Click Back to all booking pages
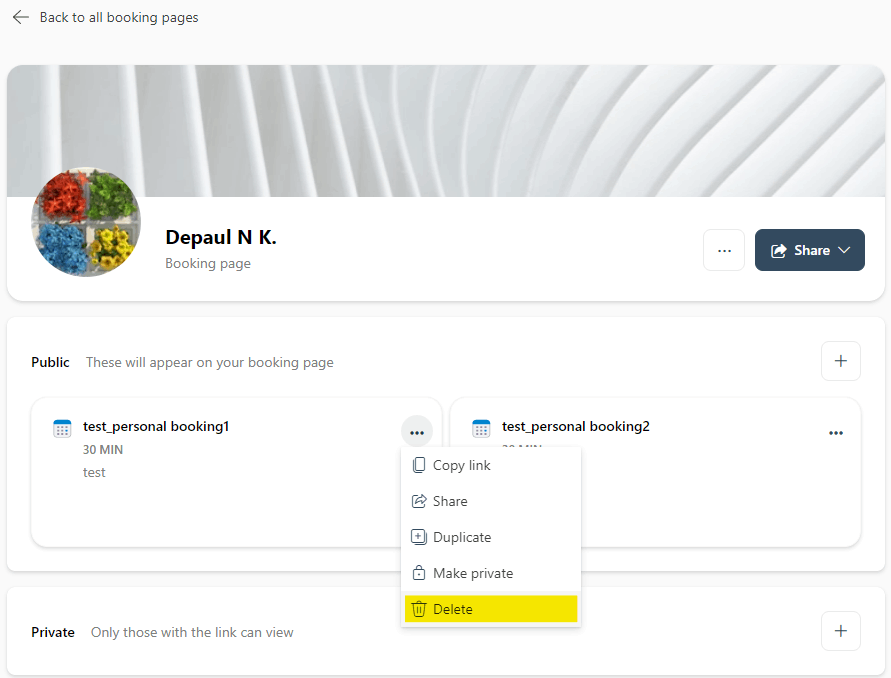The image size is (891, 678). click(x=119, y=17)
